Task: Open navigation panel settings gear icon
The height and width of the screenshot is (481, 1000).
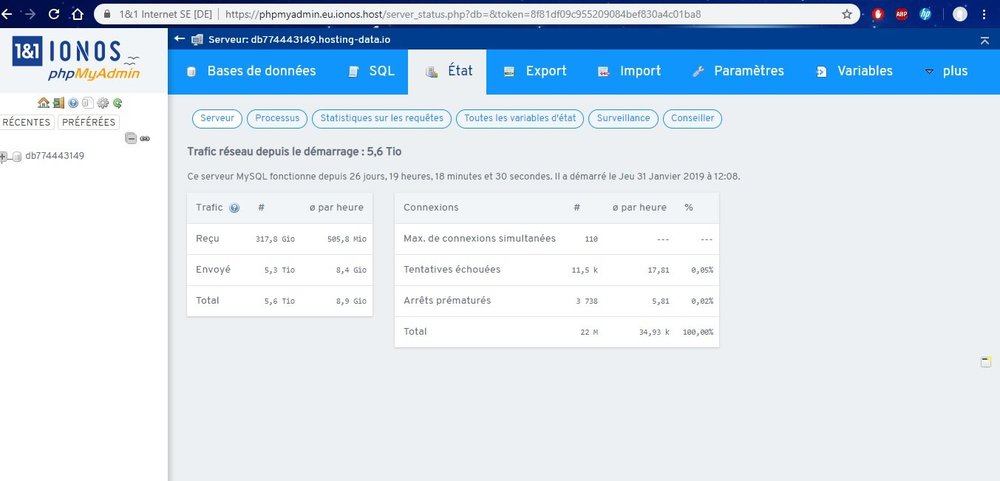Action: click(x=103, y=103)
